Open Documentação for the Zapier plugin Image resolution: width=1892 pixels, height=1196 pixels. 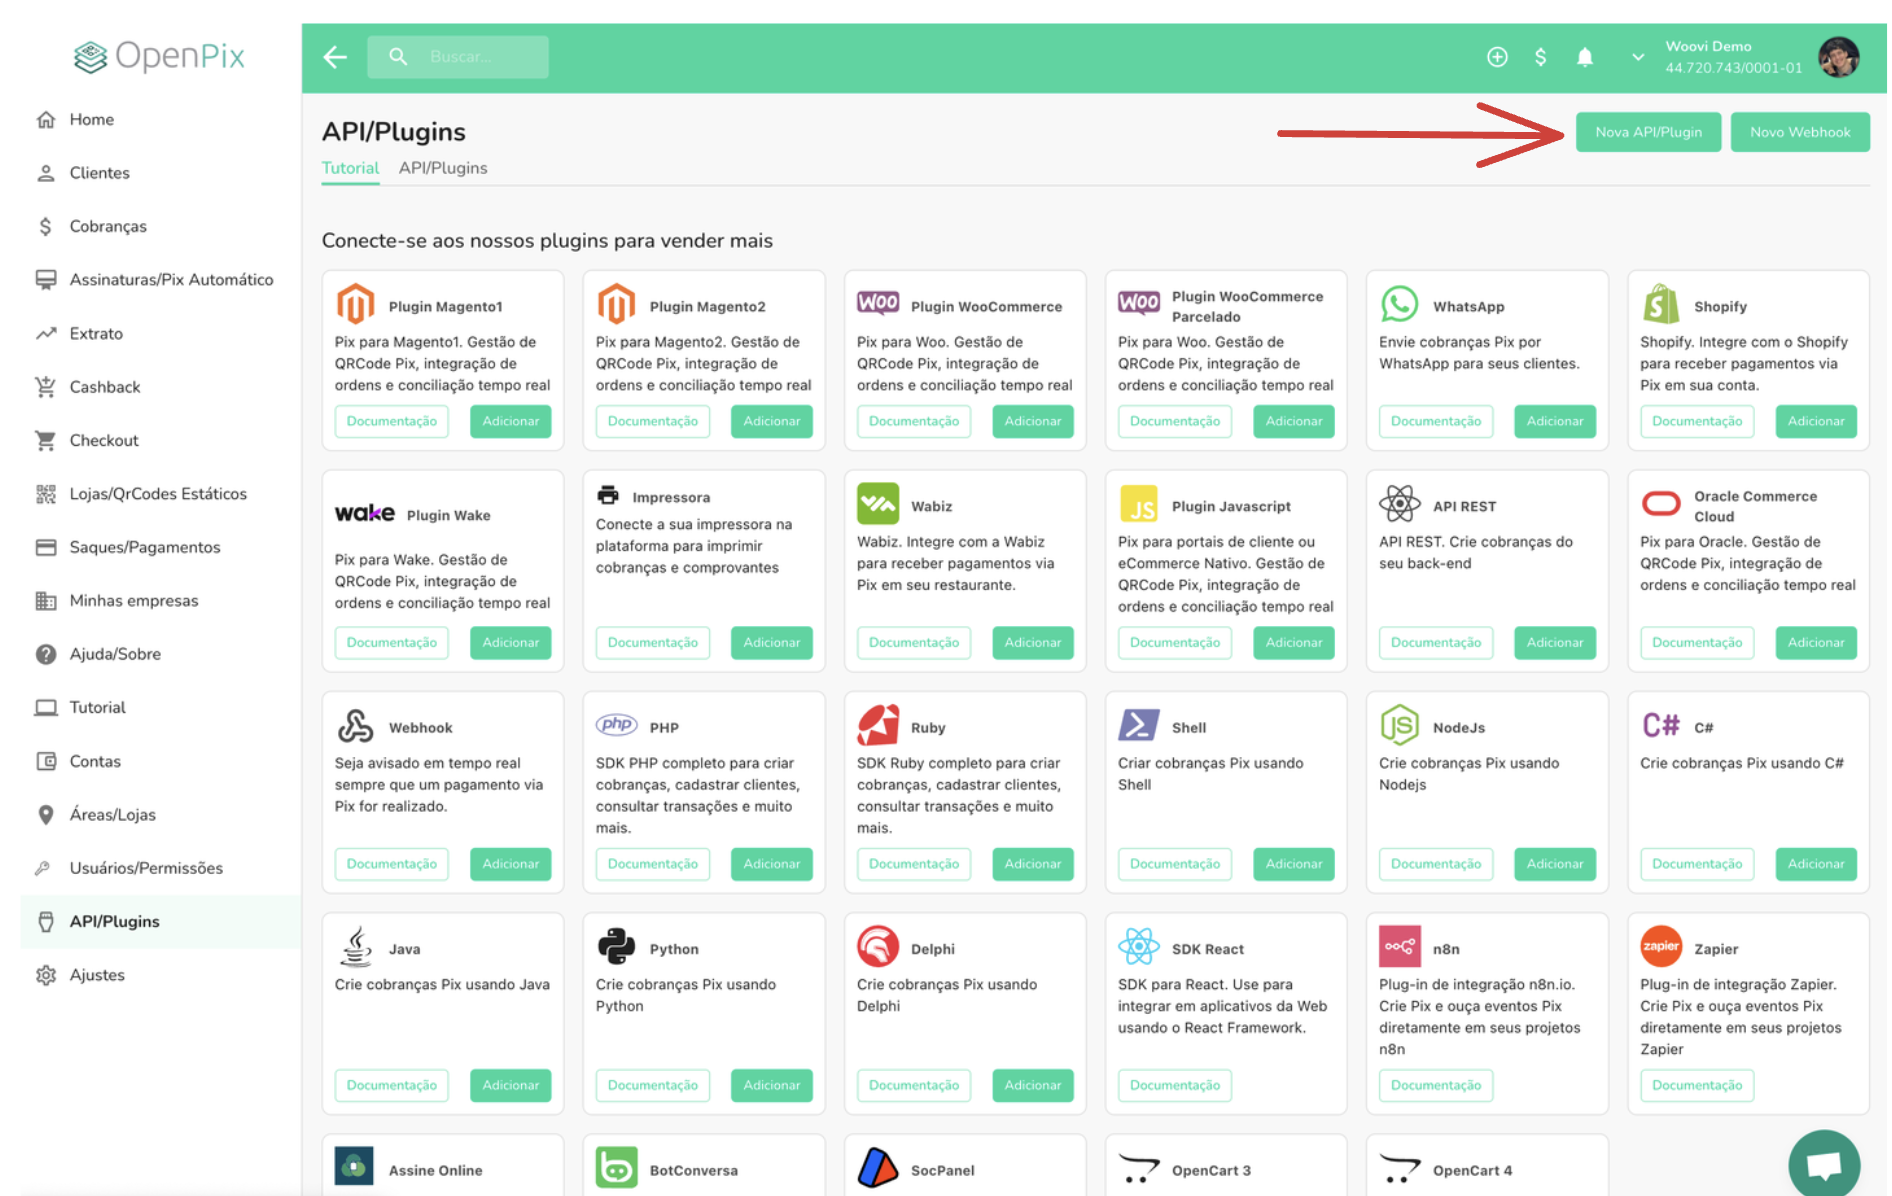pos(1696,1085)
